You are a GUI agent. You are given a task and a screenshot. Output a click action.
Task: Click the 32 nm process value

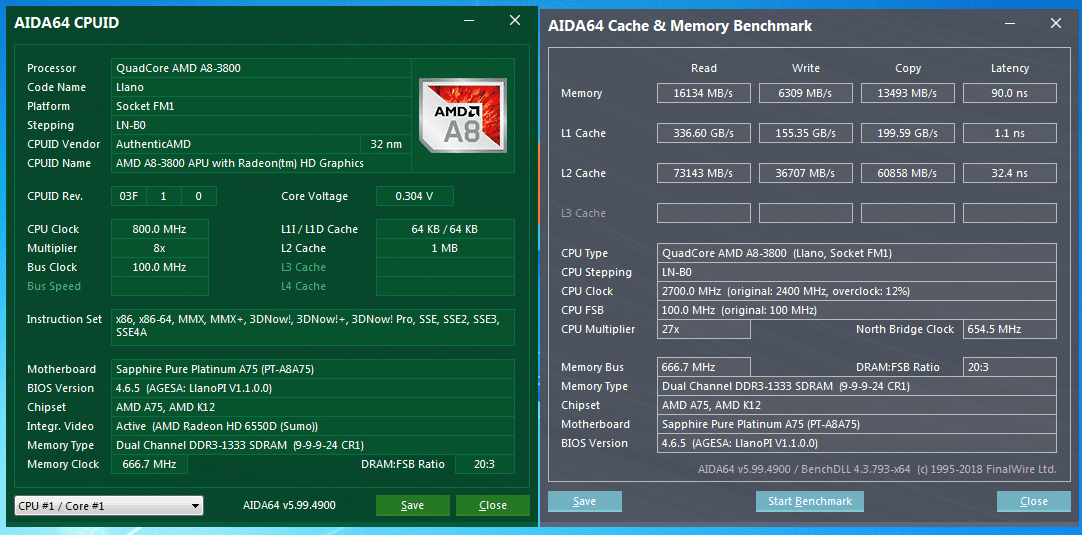pyautogui.click(x=386, y=144)
